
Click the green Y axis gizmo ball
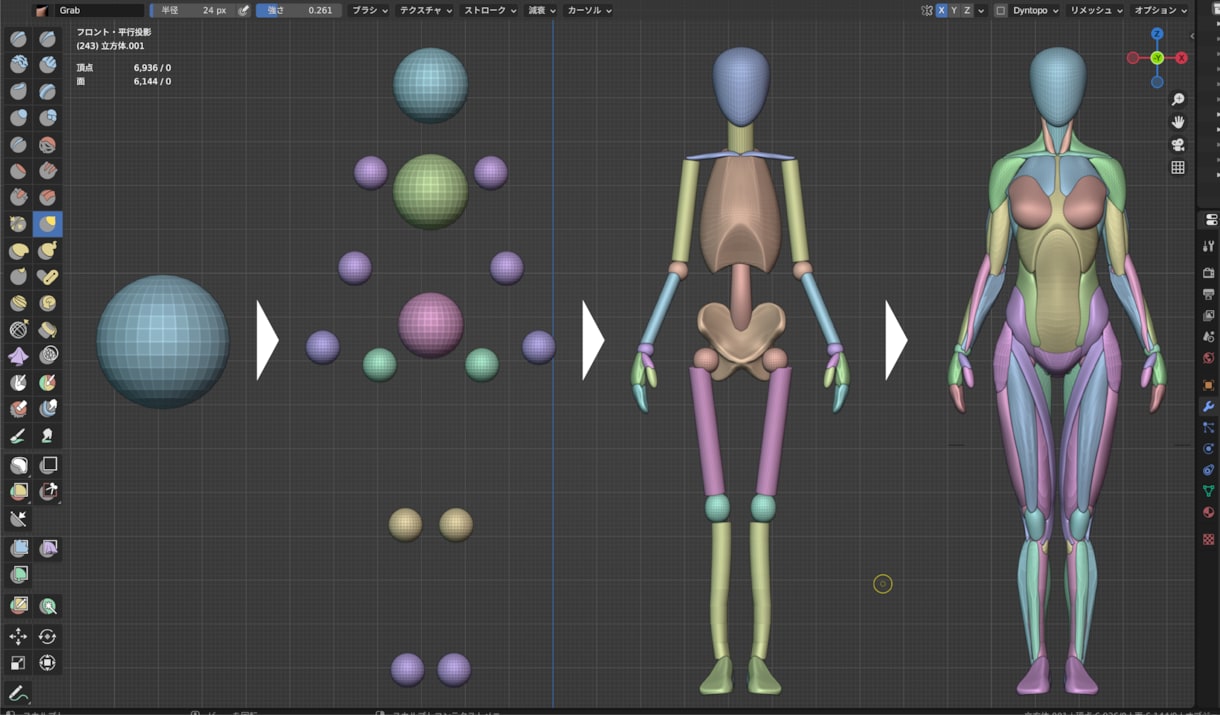coord(1157,58)
